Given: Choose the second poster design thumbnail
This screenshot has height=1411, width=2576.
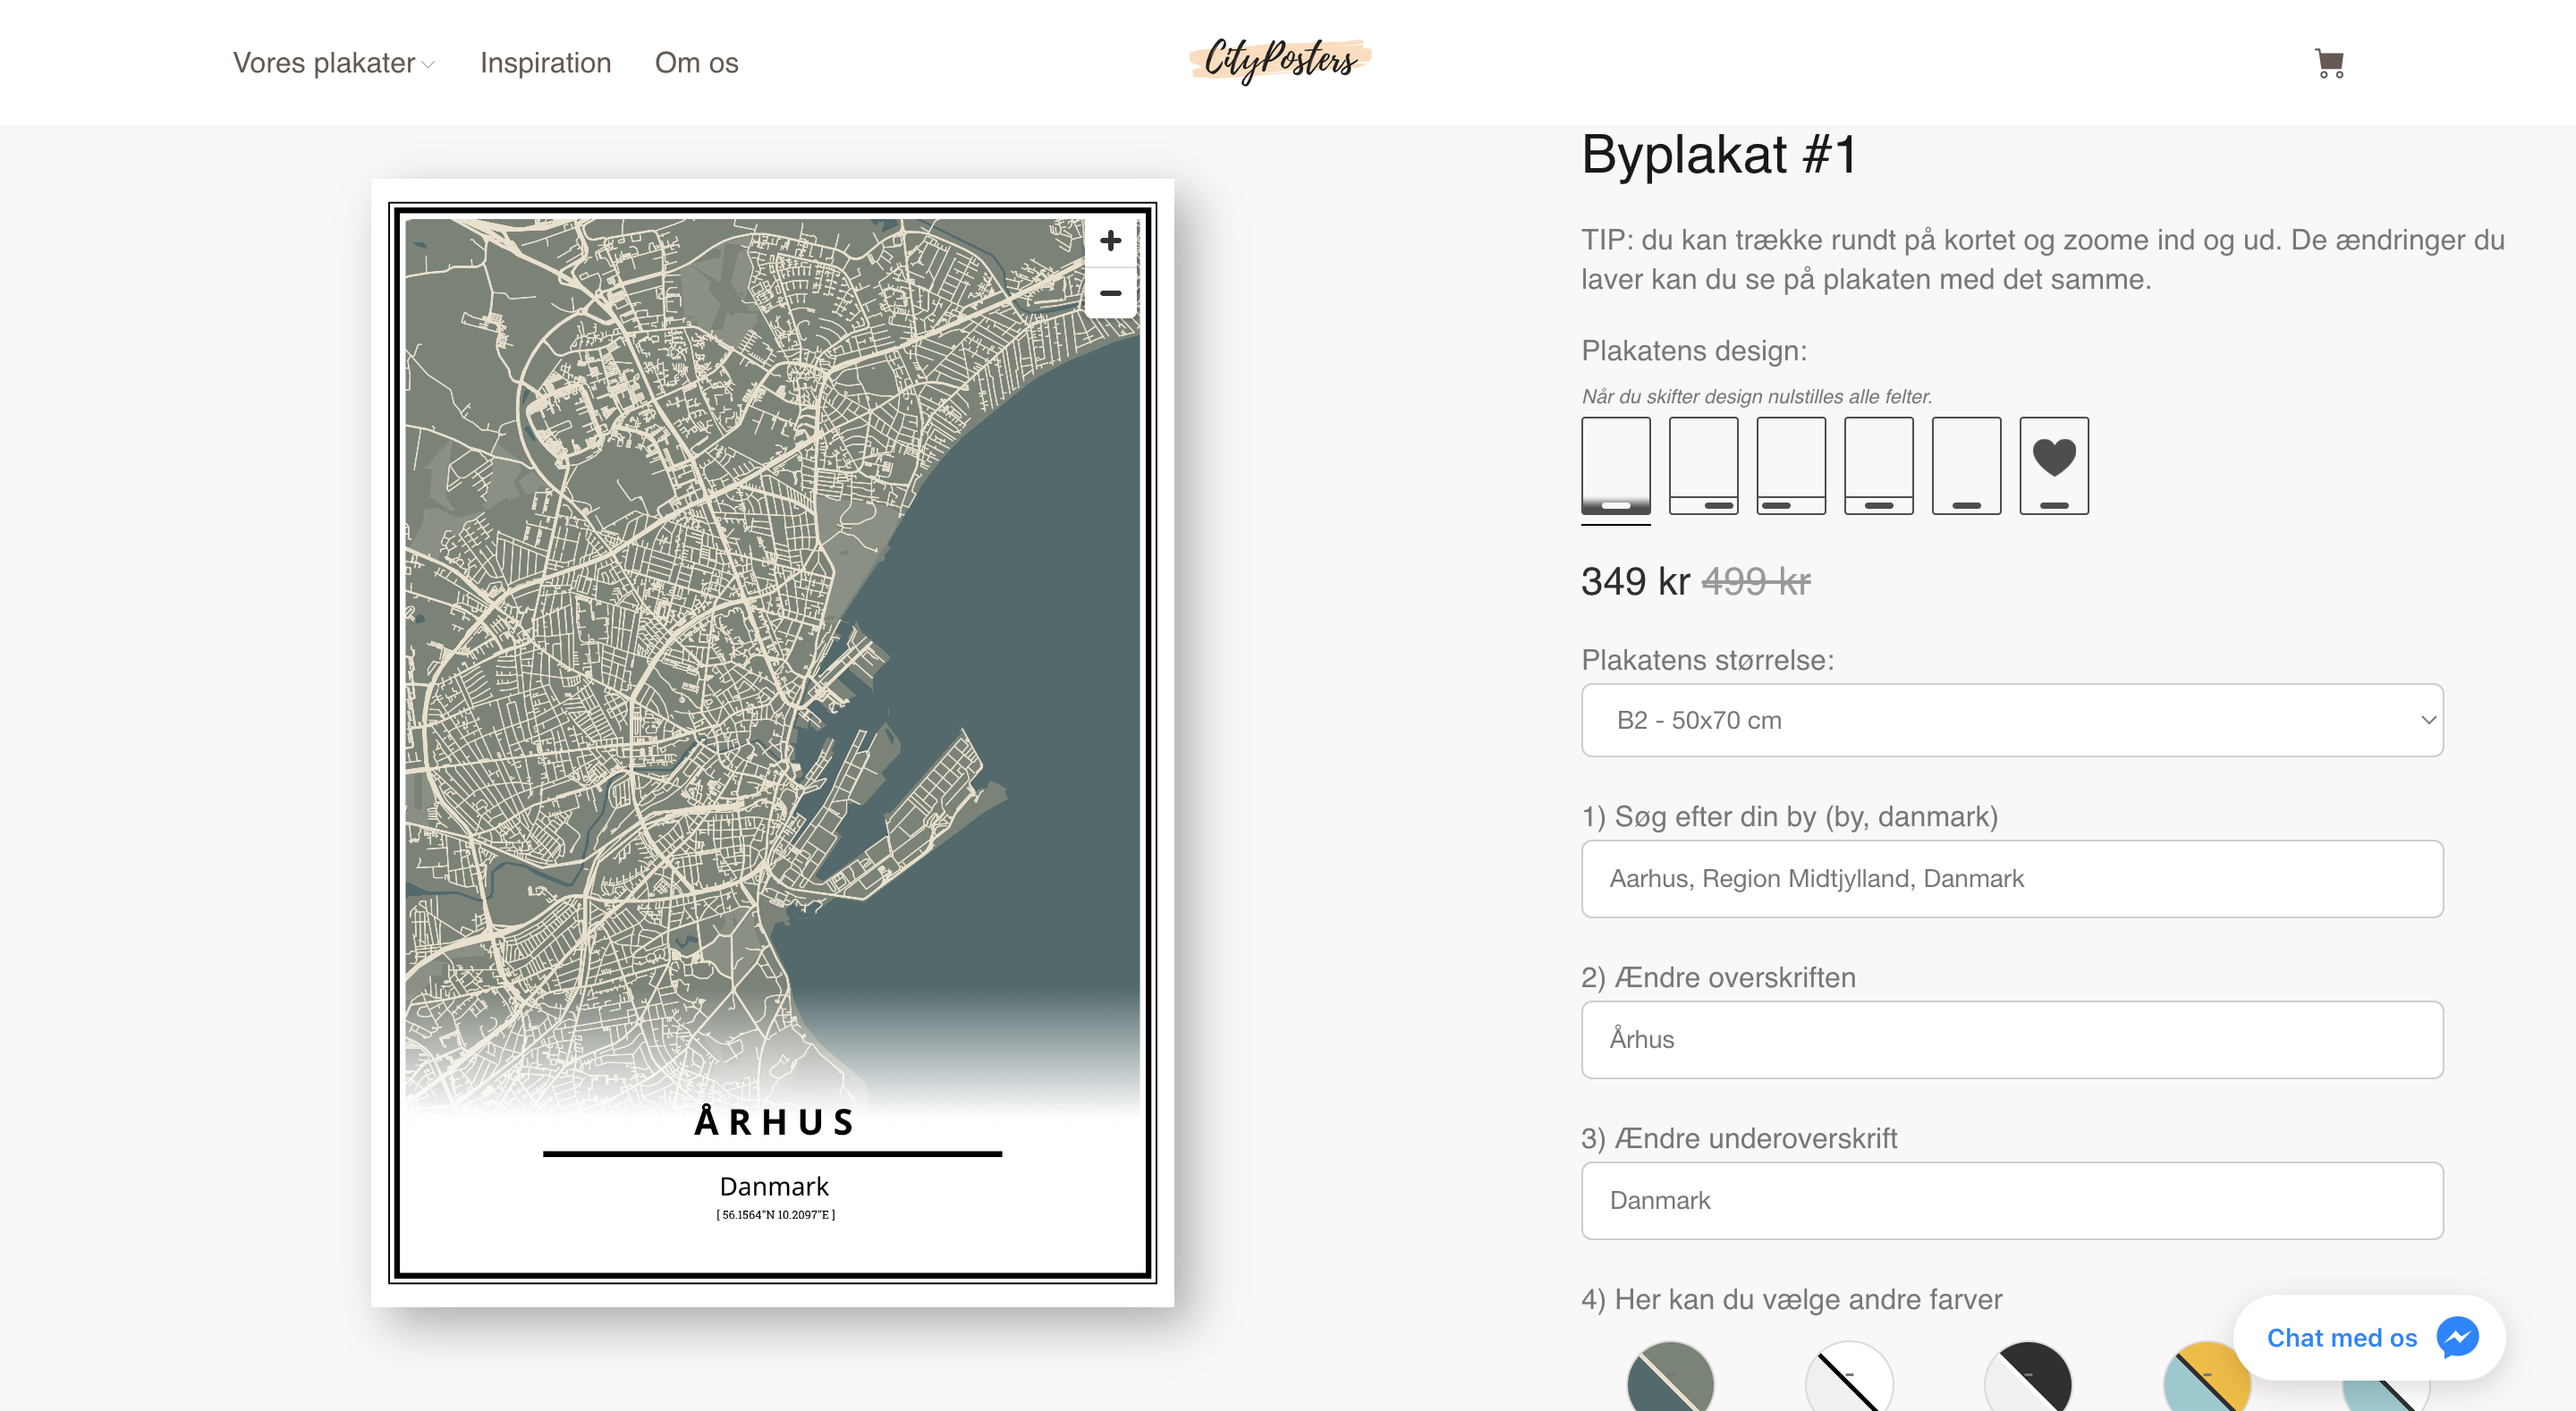Looking at the screenshot, I should pyautogui.click(x=1703, y=466).
